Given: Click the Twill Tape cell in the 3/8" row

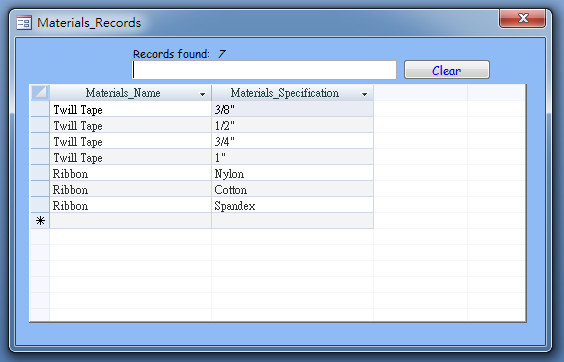Looking at the screenshot, I should pyautogui.click(x=131, y=109).
